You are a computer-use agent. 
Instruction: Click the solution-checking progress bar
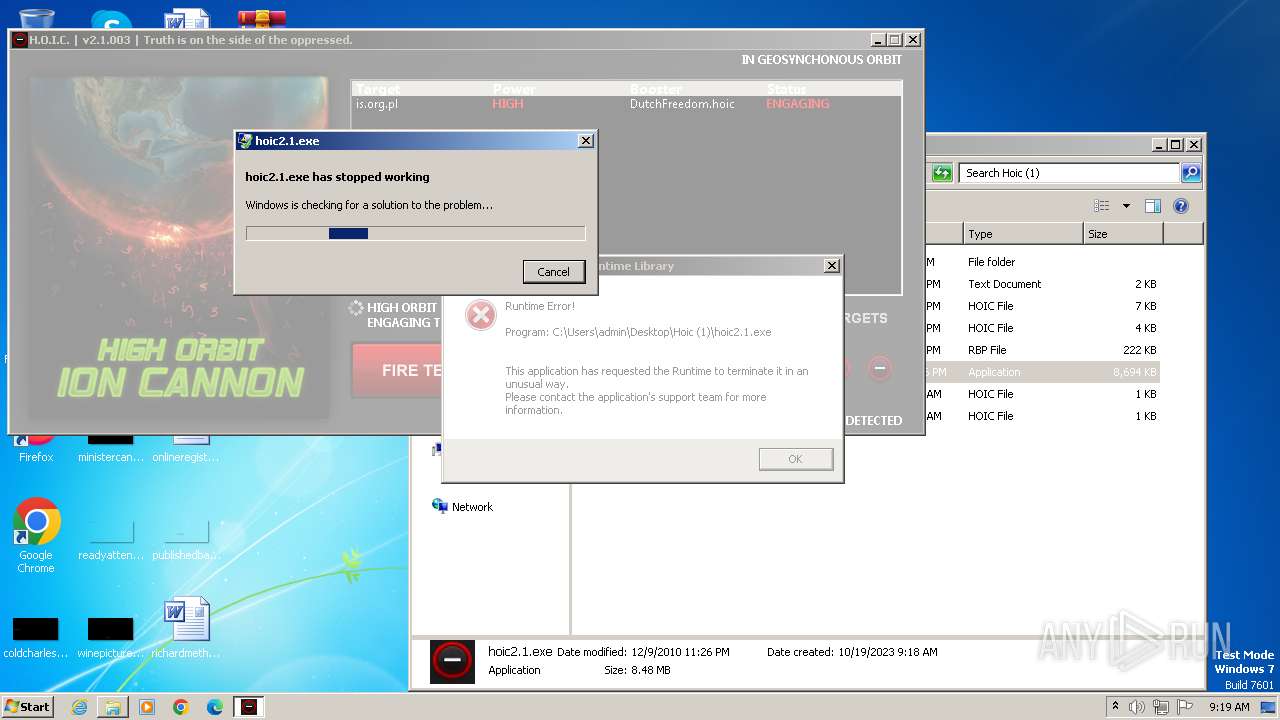[x=415, y=233]
